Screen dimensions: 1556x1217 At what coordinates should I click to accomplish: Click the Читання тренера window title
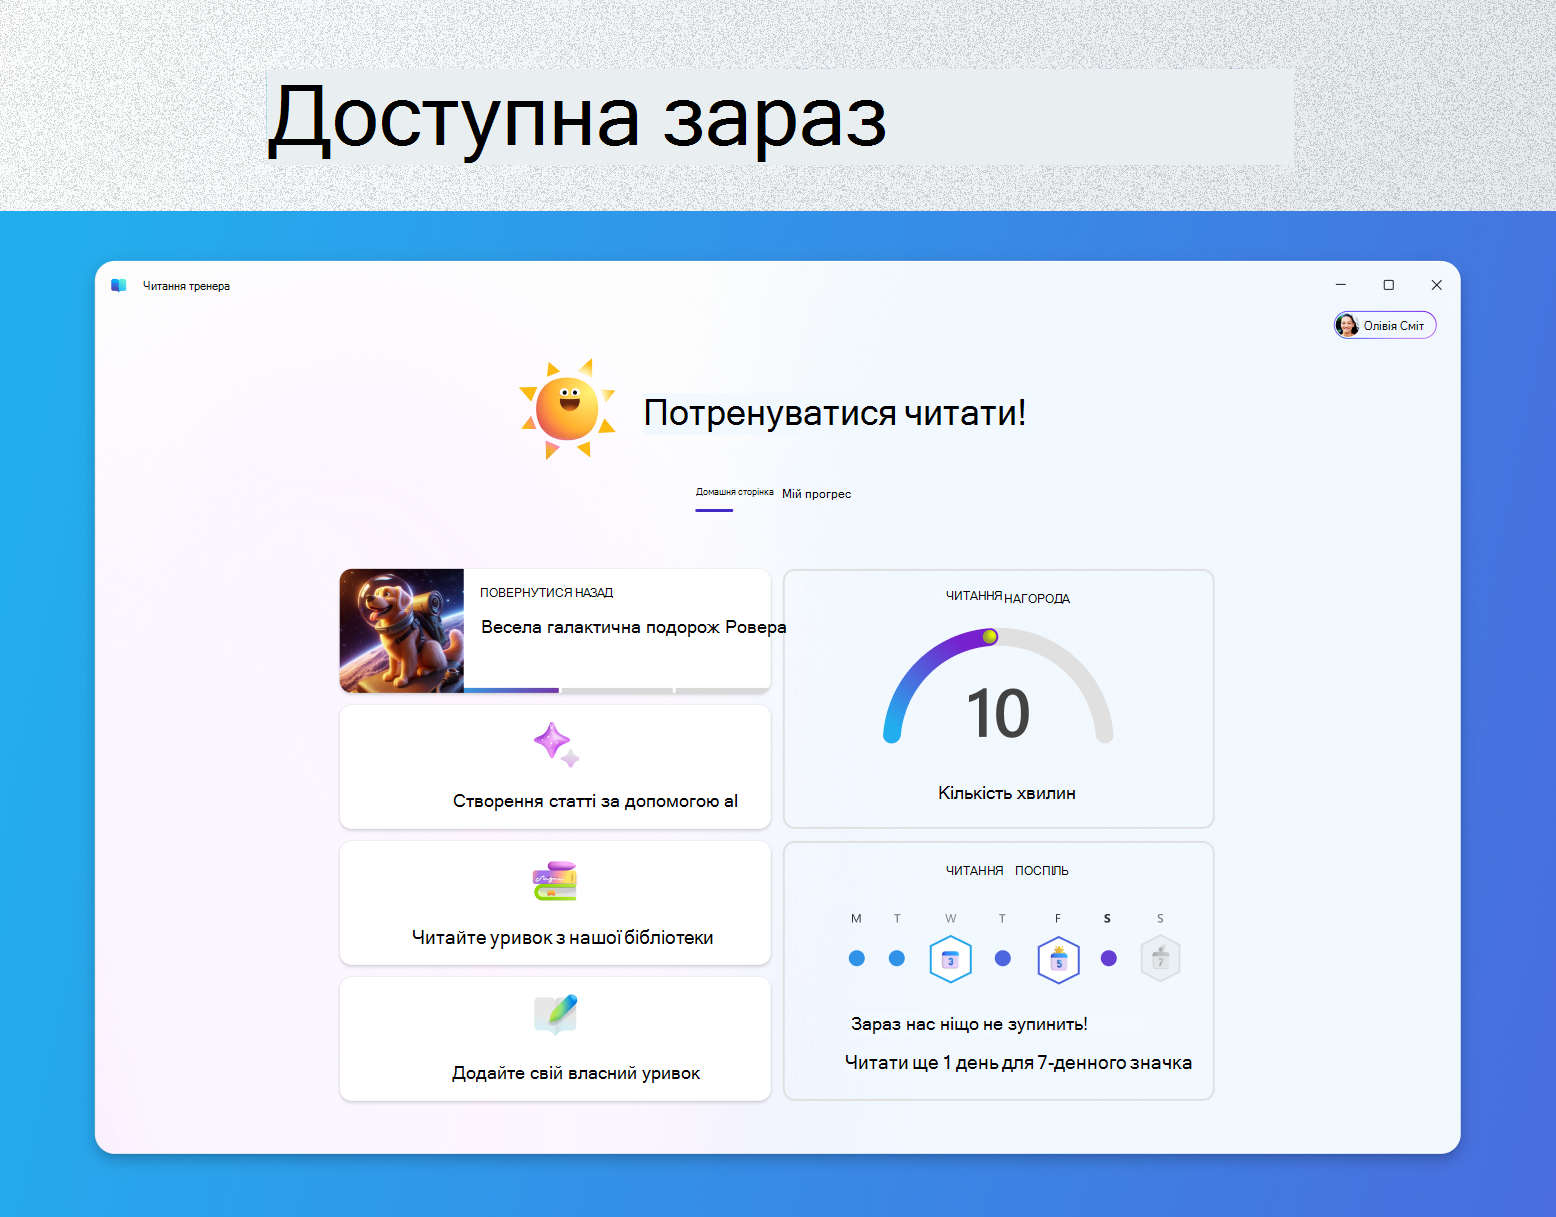pyautogui.click(x=186, y=286)
